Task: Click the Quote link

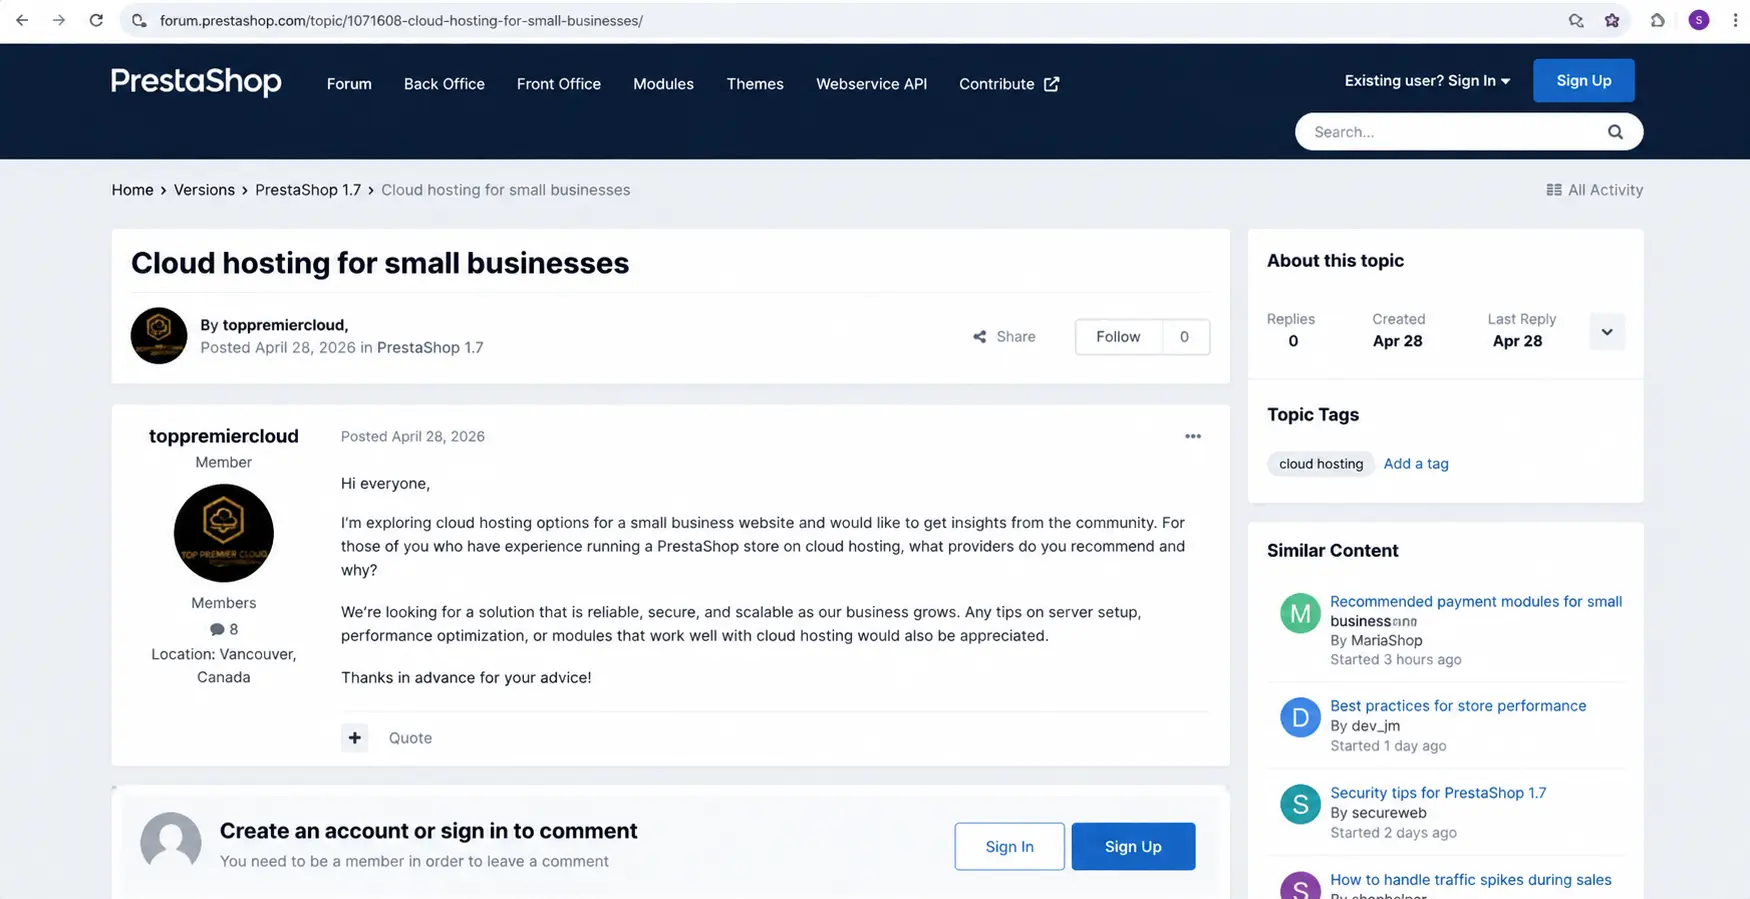Action: [410, 738]
